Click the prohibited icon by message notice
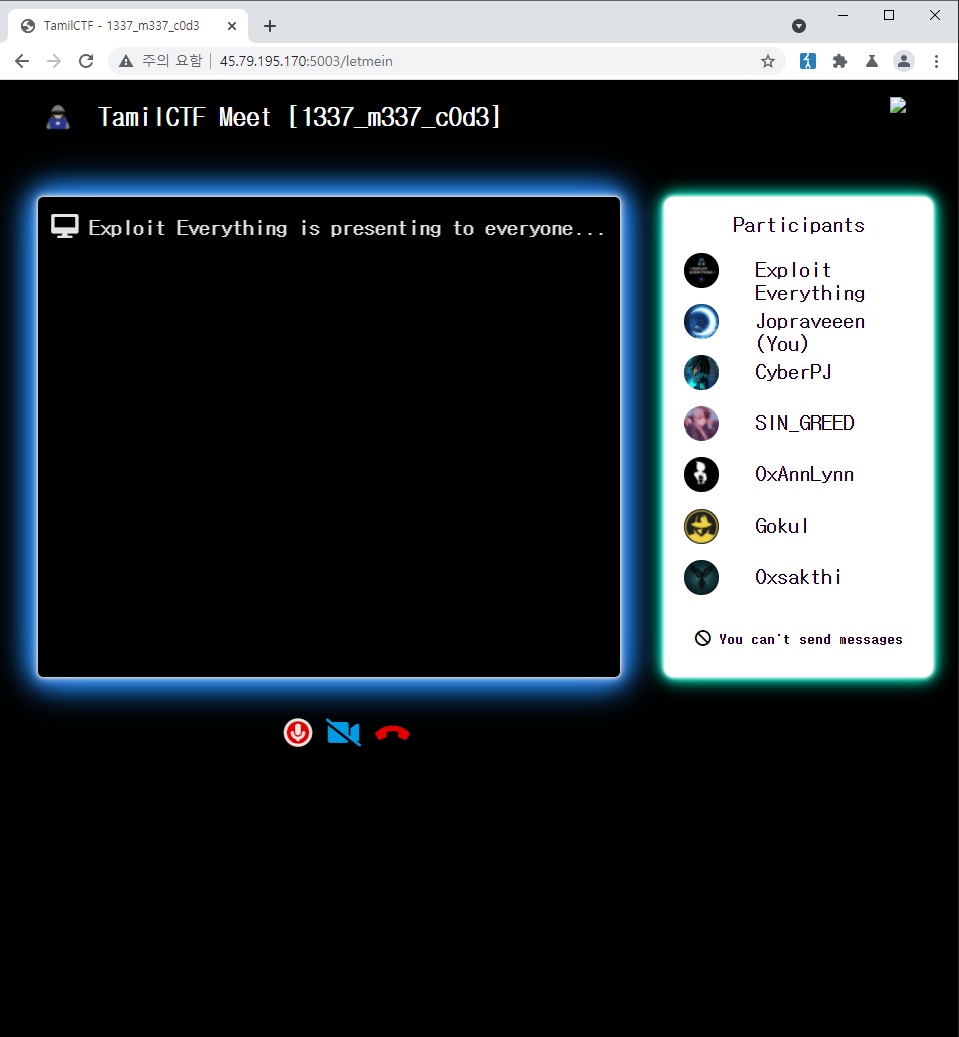Viewport: 959px width, 1037px height. pos(702,638)
